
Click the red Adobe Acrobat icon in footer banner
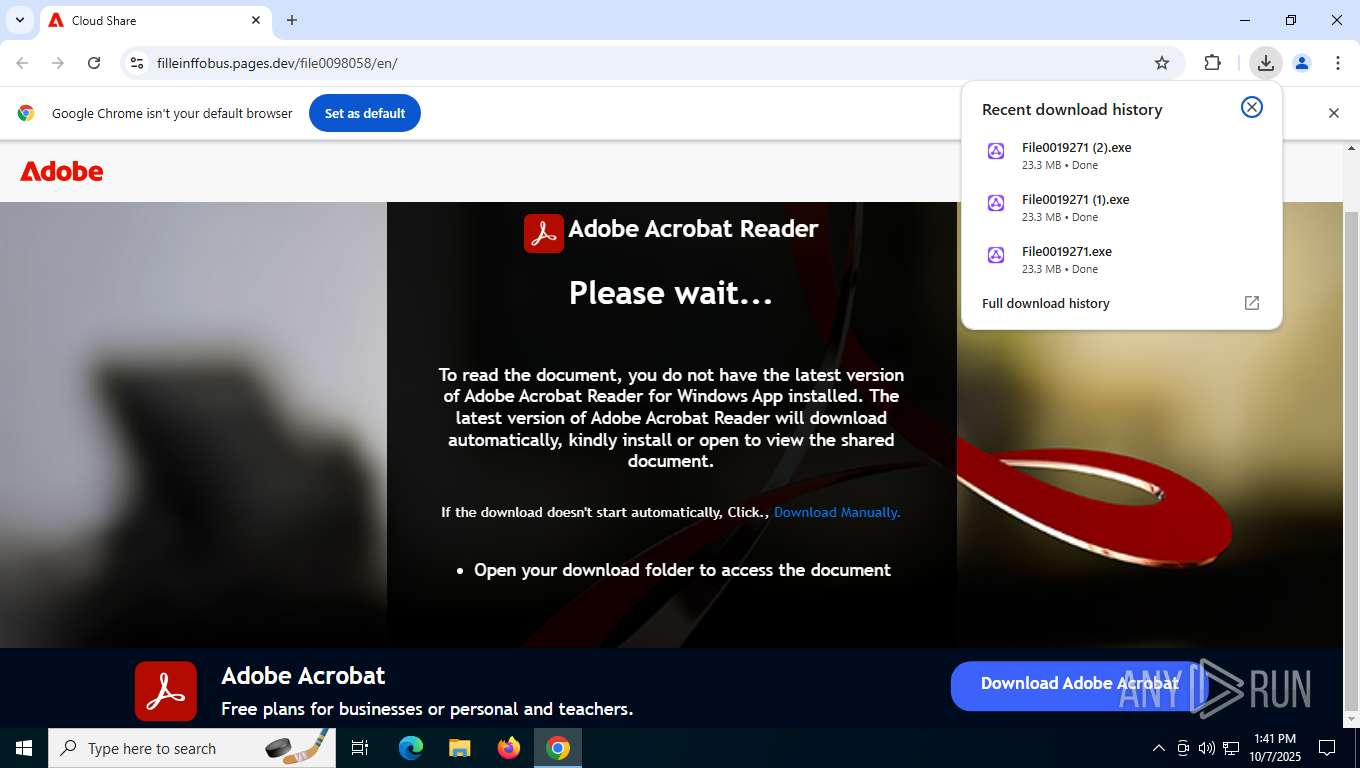coord(166,691)
